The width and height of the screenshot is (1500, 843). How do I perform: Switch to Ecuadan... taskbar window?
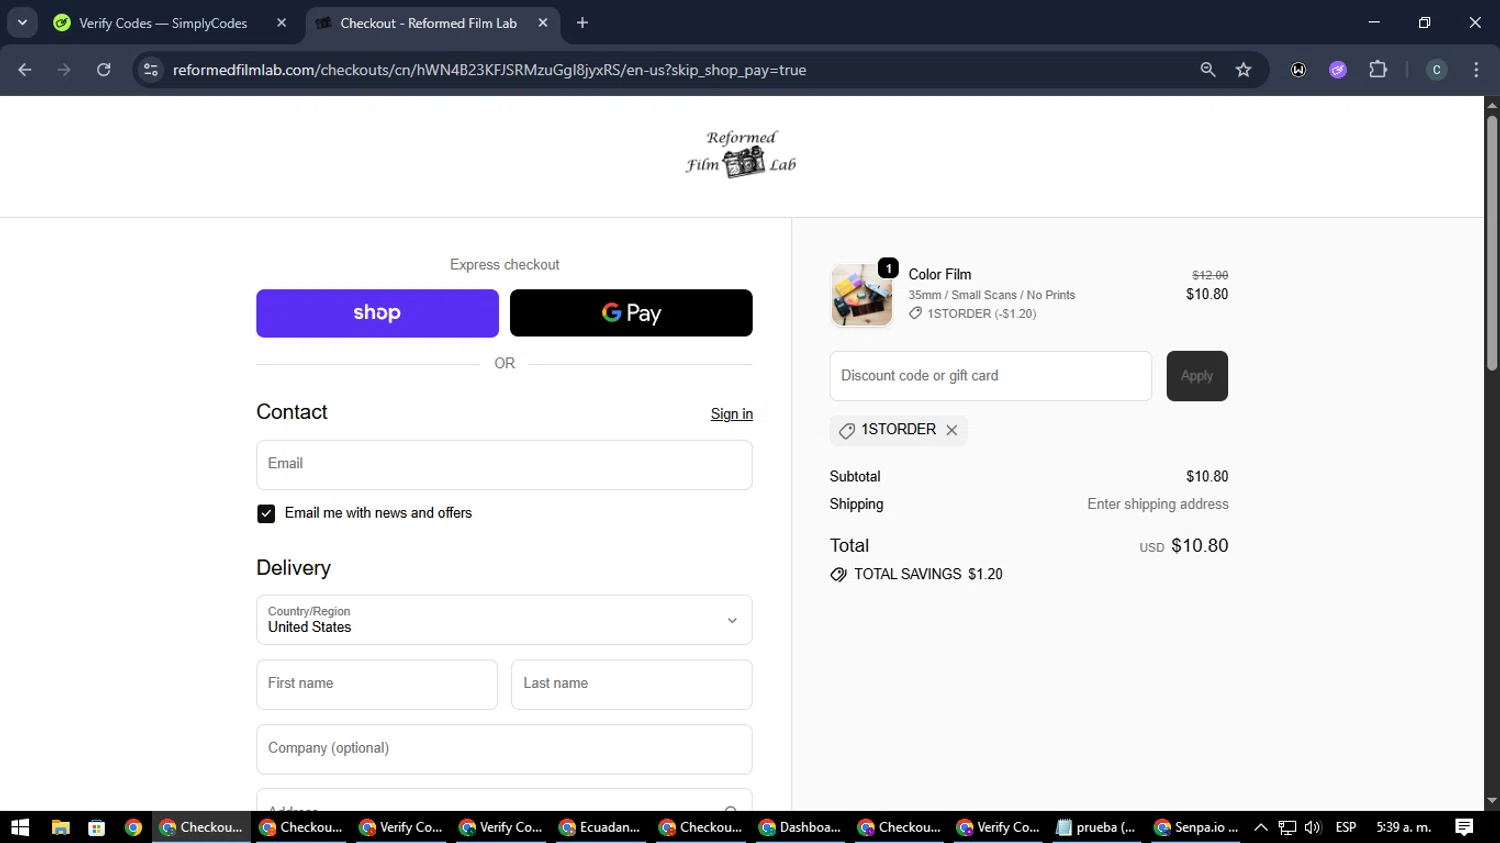(601, 827)
